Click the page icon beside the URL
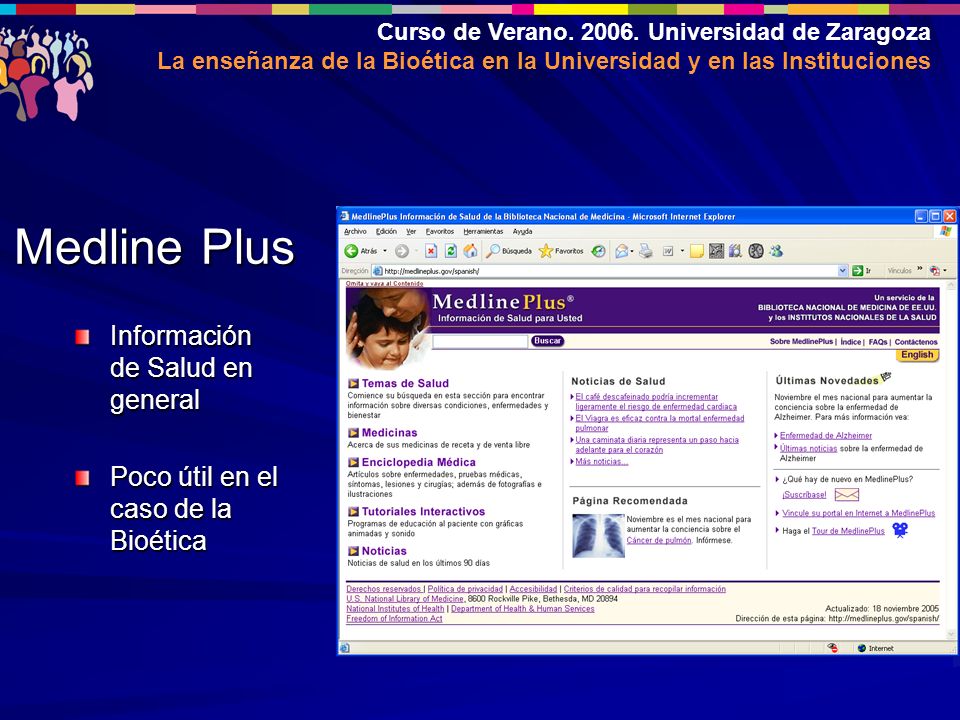Screen dimensions: 960x720 coord(378,271)
